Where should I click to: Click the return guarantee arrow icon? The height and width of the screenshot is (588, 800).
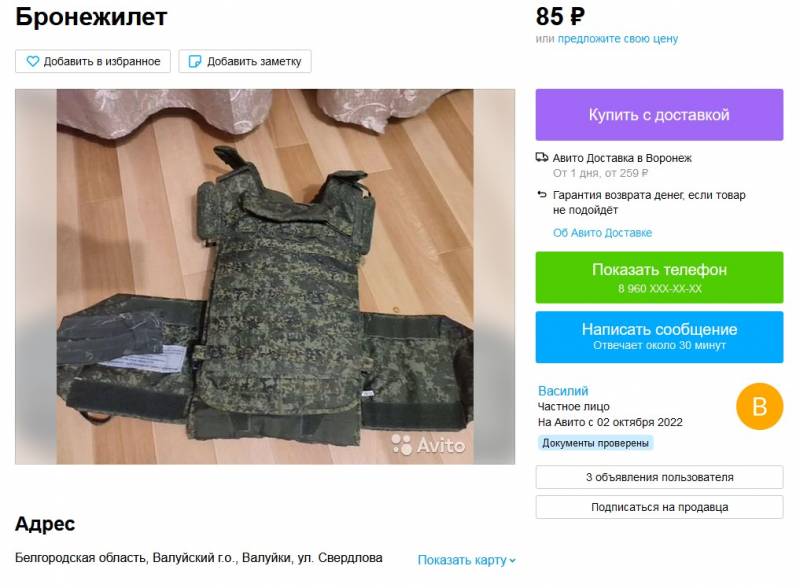click(542, 195)
